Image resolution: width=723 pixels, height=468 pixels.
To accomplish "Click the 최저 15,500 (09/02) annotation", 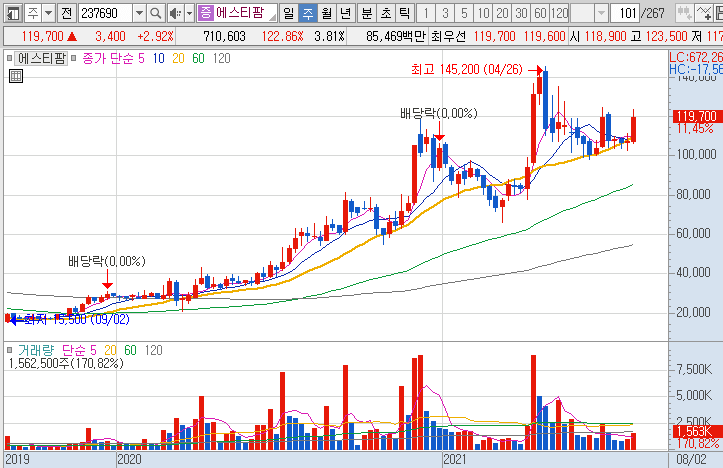I will [x=76, y=319].
